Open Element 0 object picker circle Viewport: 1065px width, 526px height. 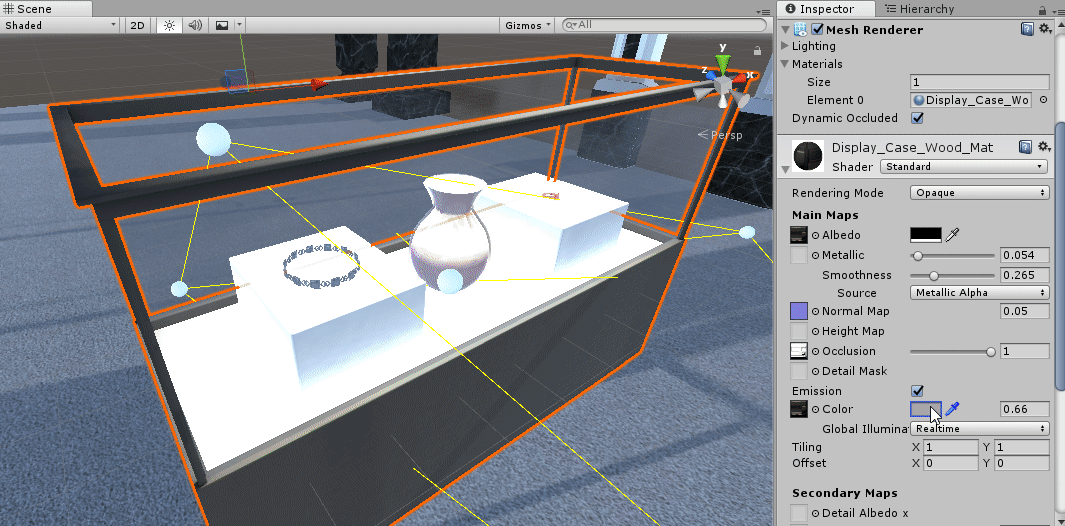[1043, 100]
